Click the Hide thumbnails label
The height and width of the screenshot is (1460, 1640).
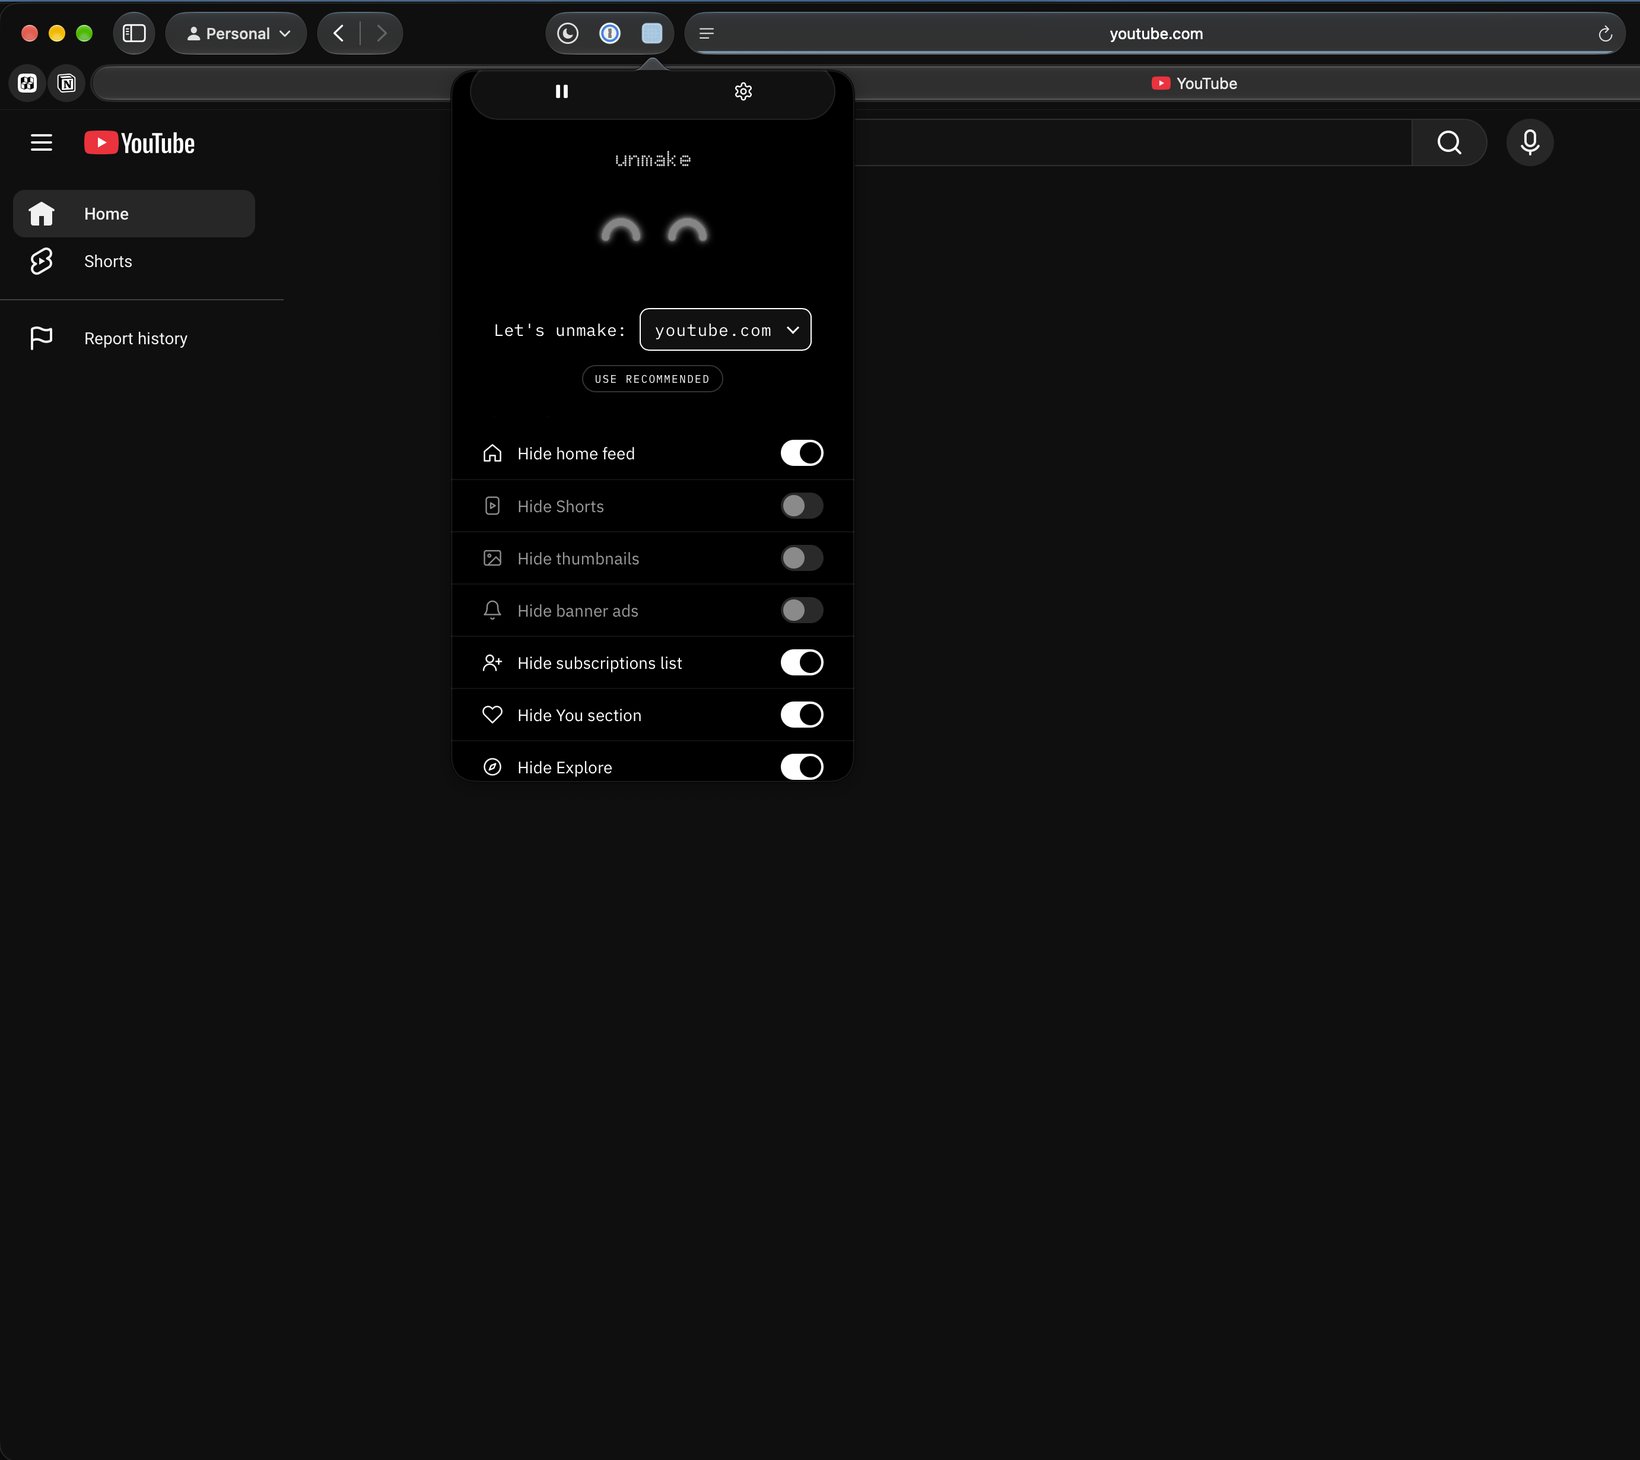point(578,559)
